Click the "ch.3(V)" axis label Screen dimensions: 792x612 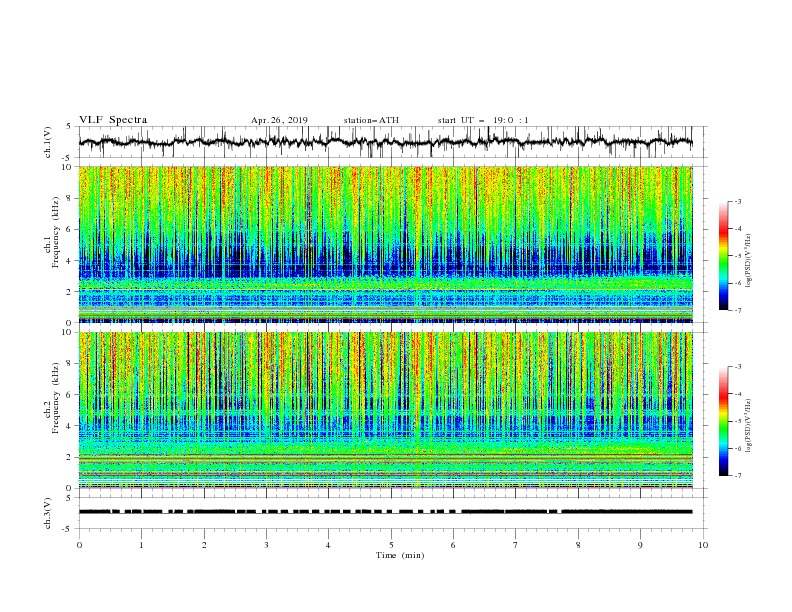pos(48,513)
